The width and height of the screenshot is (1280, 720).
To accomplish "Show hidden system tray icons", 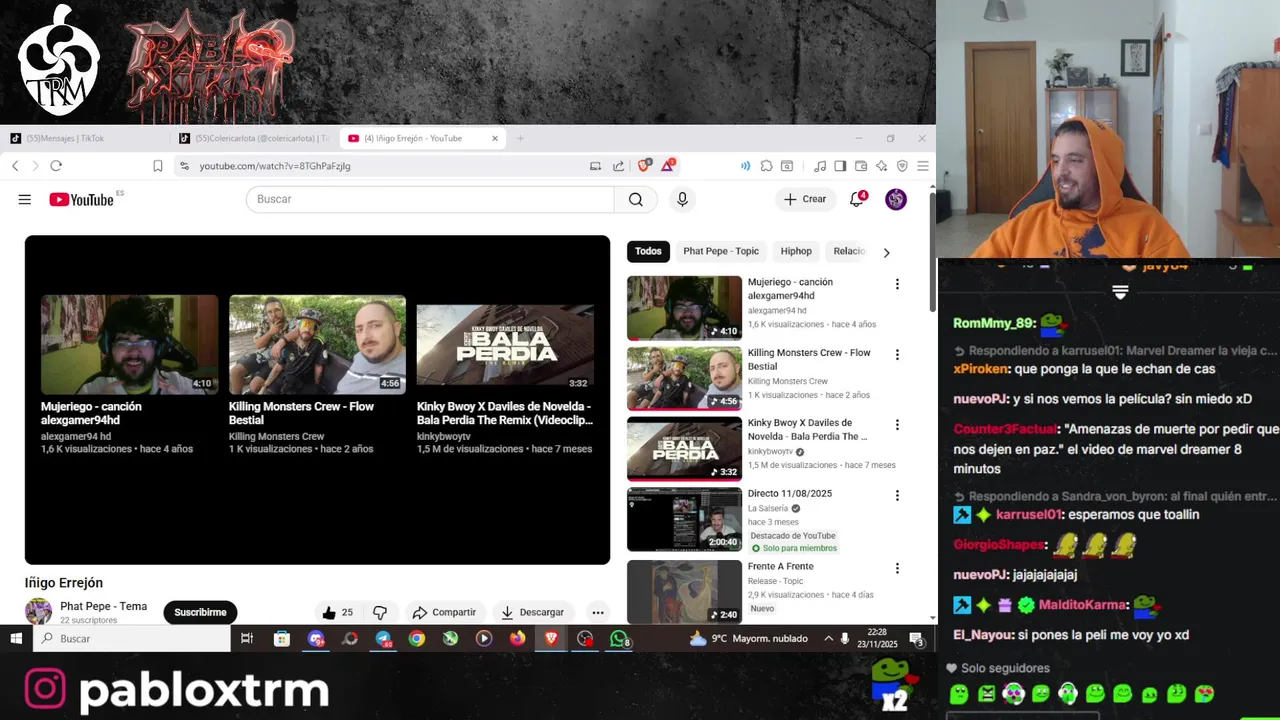I will click(828, 638).
